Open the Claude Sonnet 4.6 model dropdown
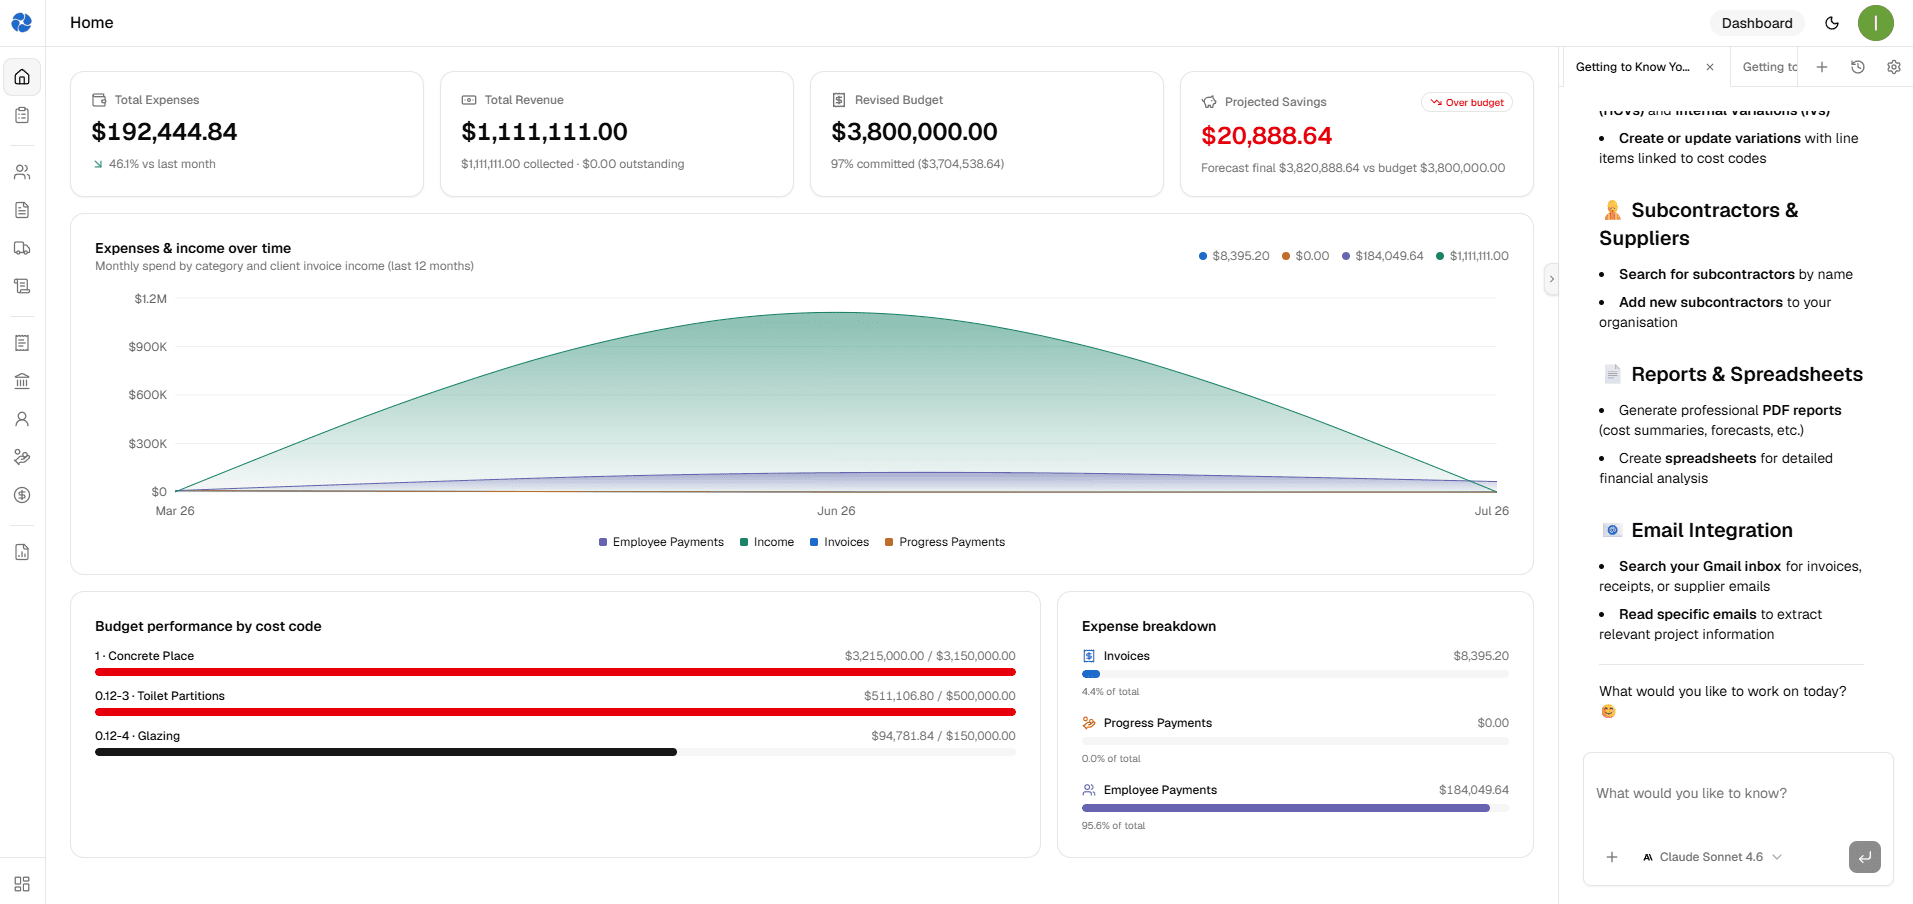 tap(1712, 857)
